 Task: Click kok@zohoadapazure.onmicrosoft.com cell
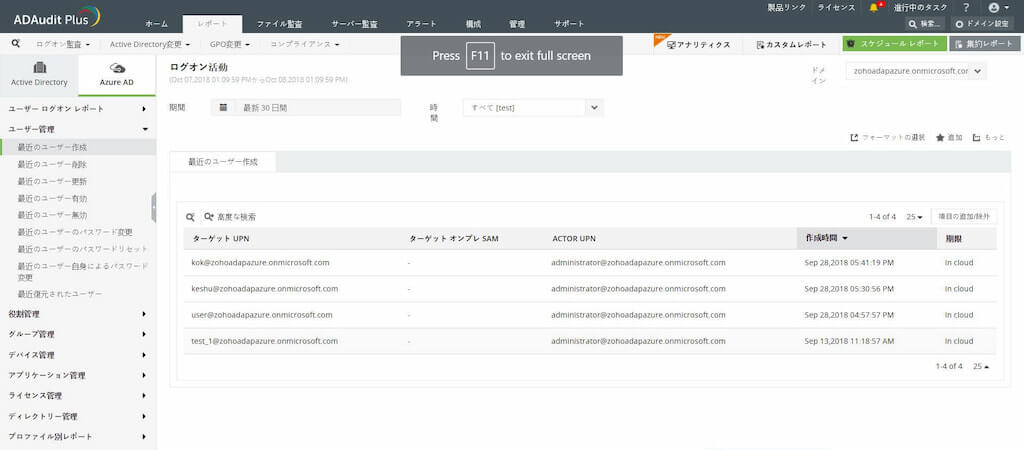click(260, 263)
